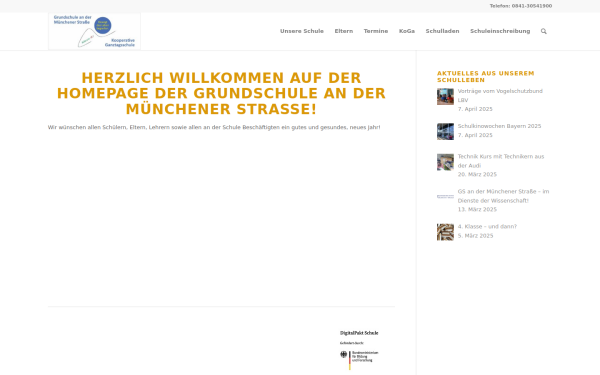Click the Schulkinowochen Bayern post thumbnail
Image resolution: width=600 pixels, height=375 pixels.
coord(445,131)
